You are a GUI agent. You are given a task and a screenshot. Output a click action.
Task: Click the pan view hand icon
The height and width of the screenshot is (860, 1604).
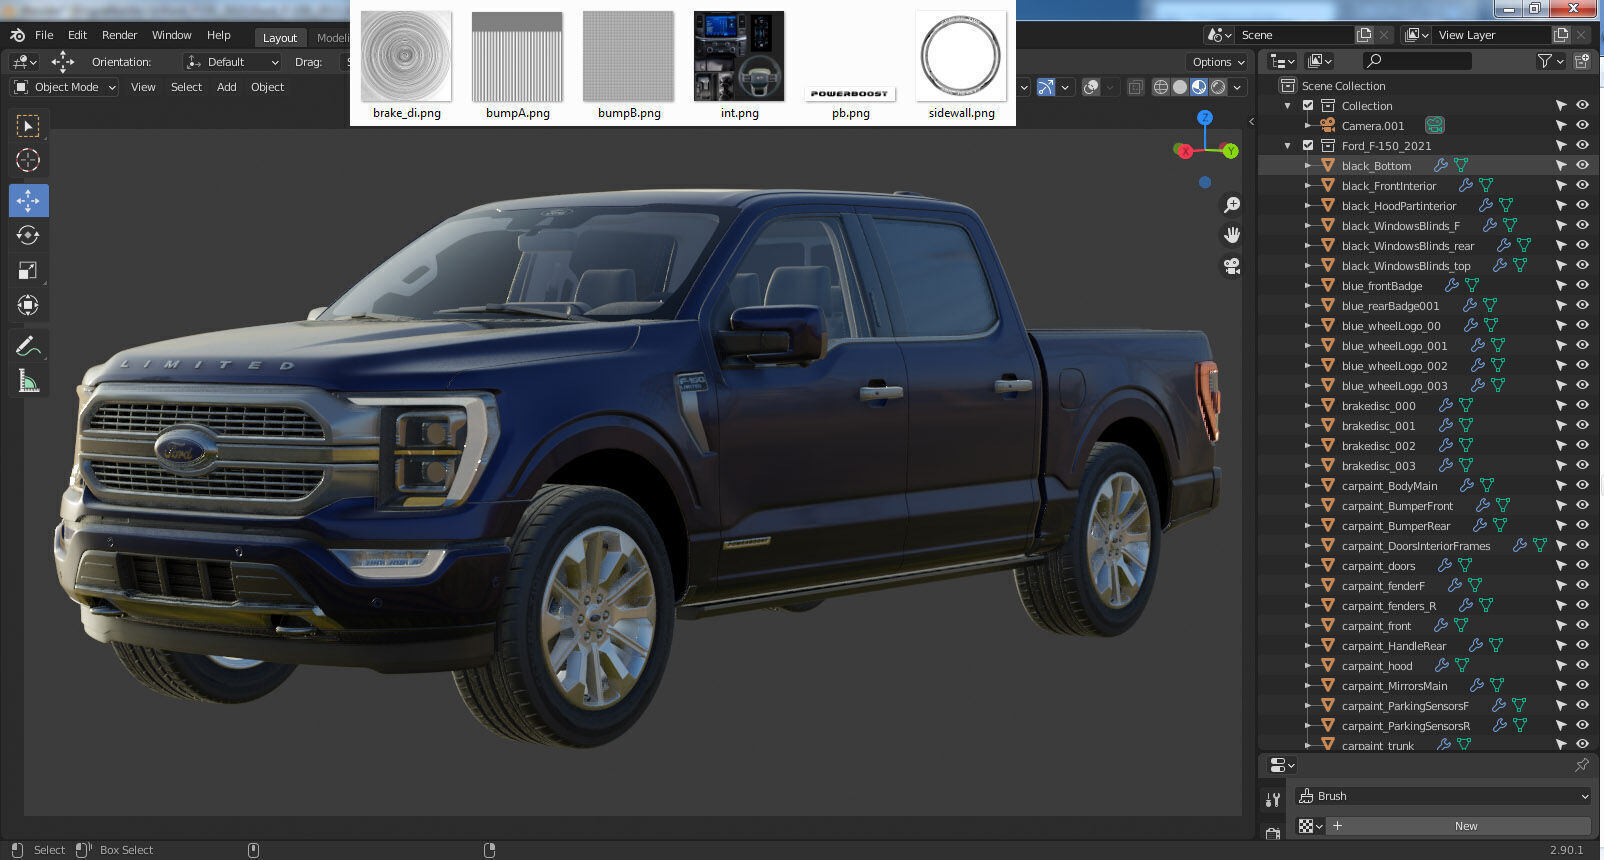(1232, 235)
